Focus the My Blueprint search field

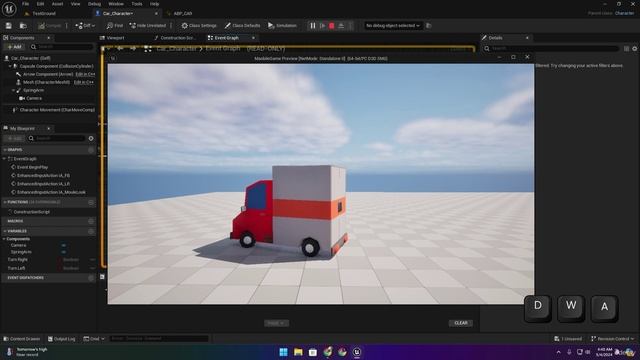57,138
